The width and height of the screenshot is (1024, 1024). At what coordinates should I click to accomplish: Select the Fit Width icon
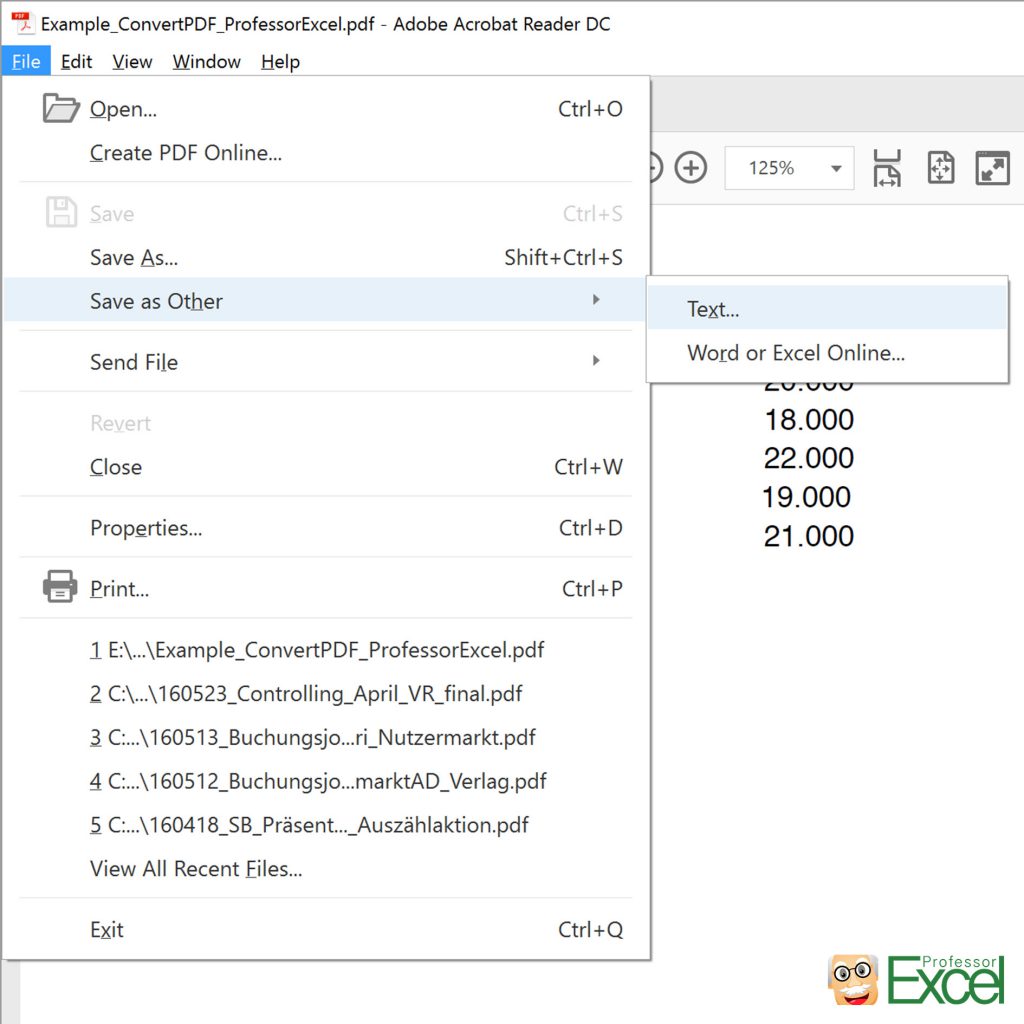point(886,168)
